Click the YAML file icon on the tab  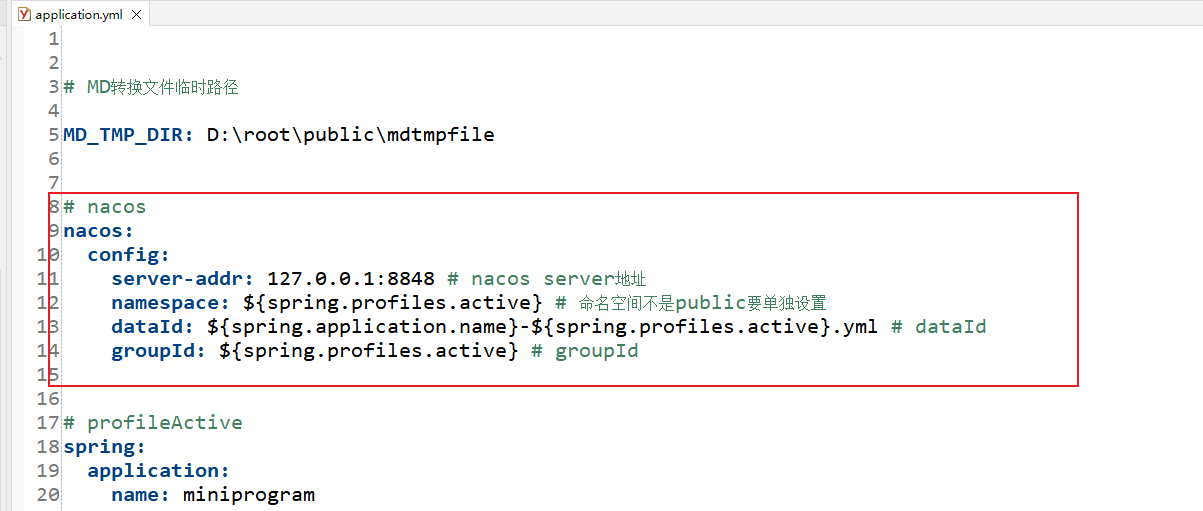click(x=25, y=15)
